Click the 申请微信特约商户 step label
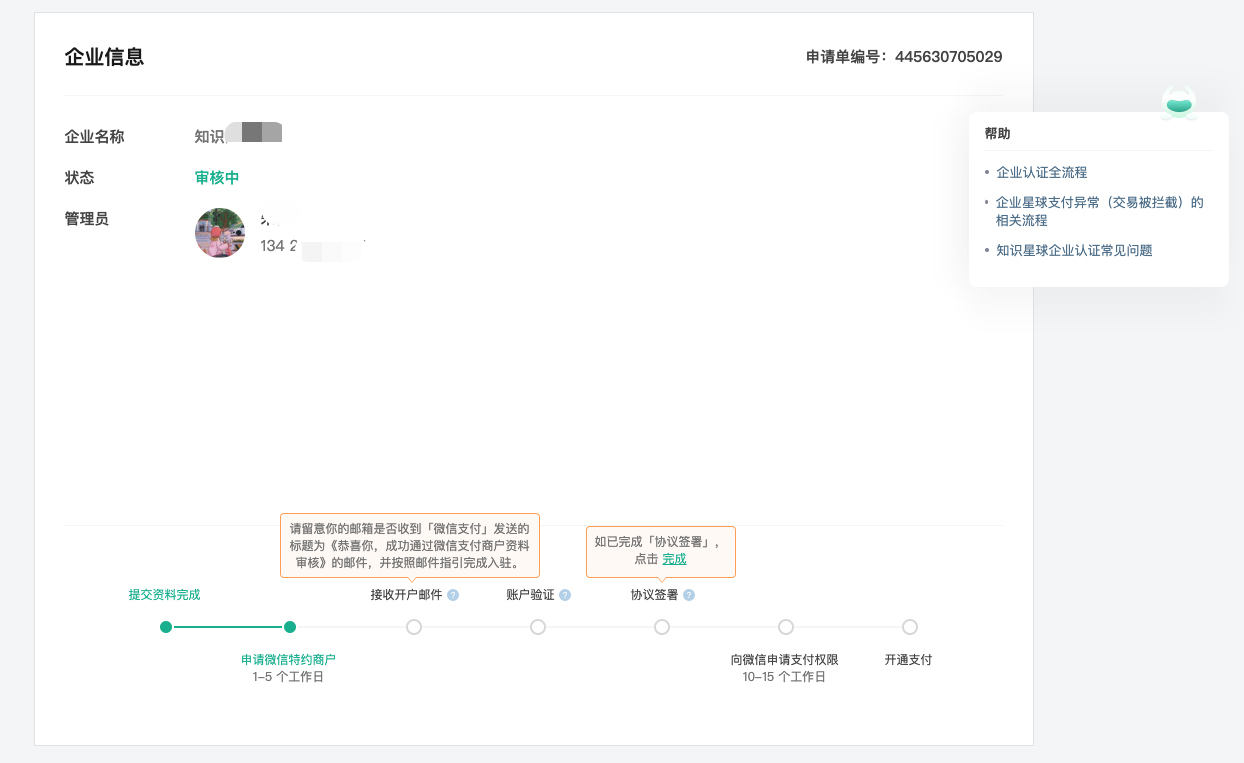Screen dimensions: 1244x763 [x=288, y=660]
